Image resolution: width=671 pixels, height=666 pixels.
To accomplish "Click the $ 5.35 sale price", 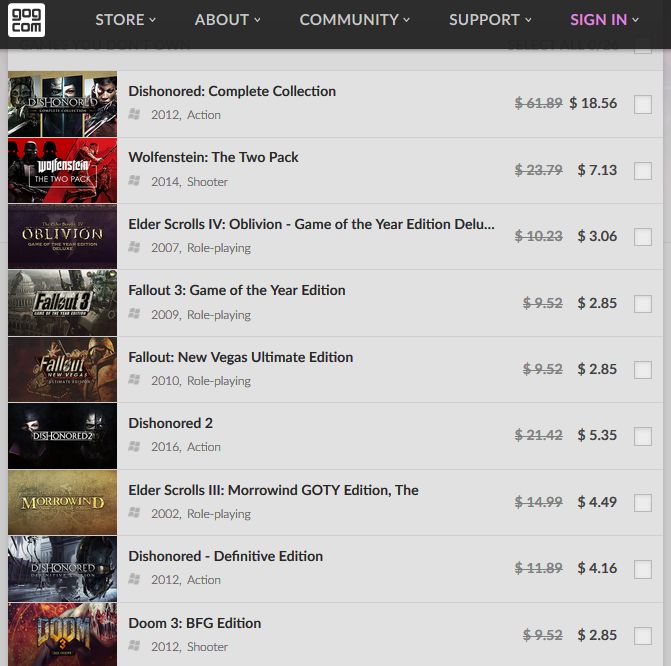I will click(x=597, y=435).
